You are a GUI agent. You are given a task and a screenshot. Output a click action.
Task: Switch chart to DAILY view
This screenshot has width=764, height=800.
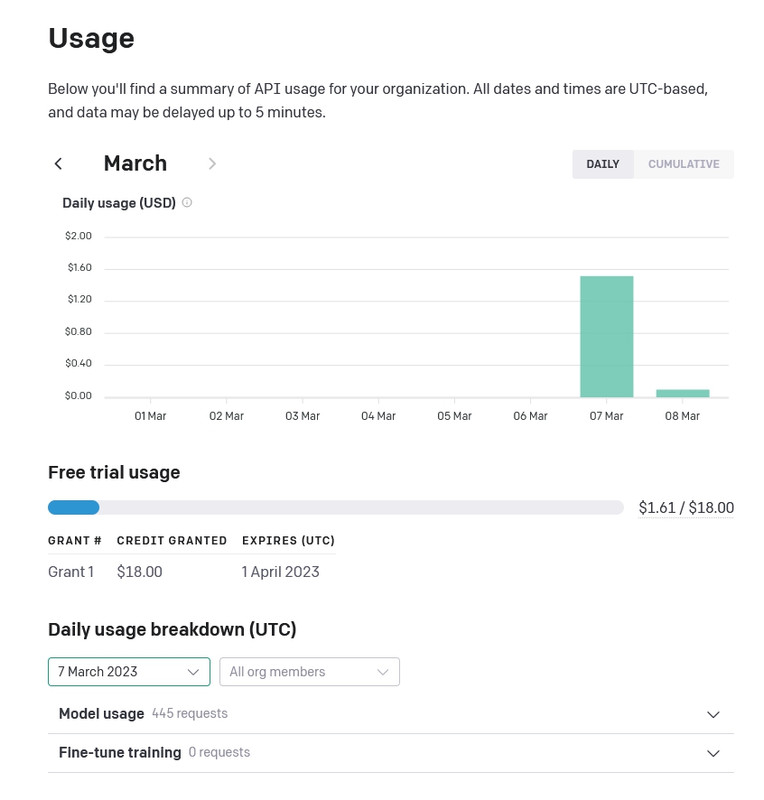pyautogui.click(x=602, y=164)
